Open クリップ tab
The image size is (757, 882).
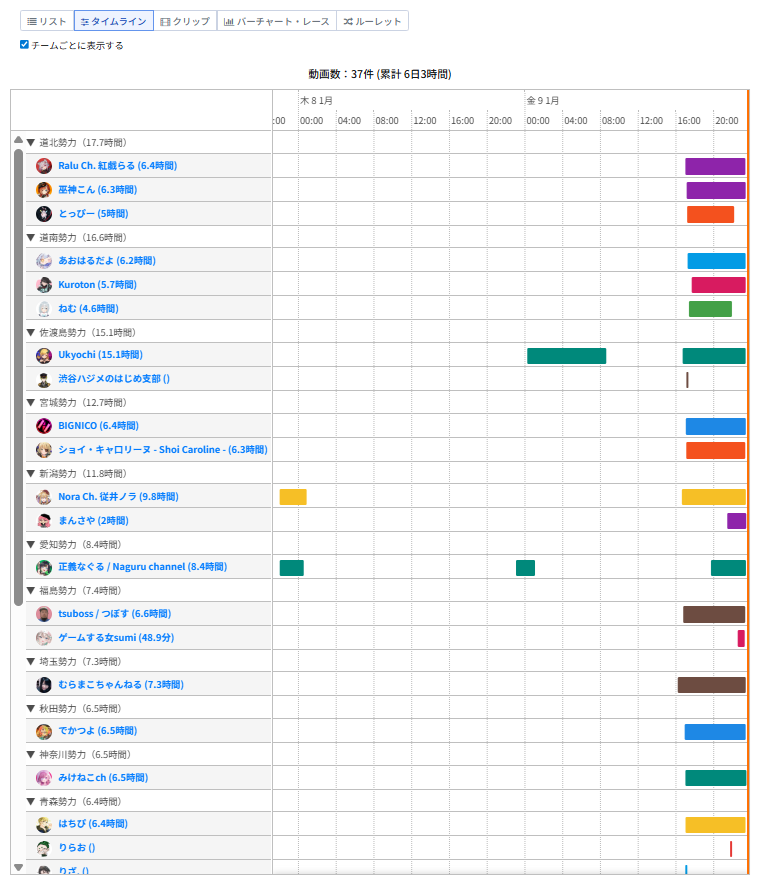pos(185,21)
